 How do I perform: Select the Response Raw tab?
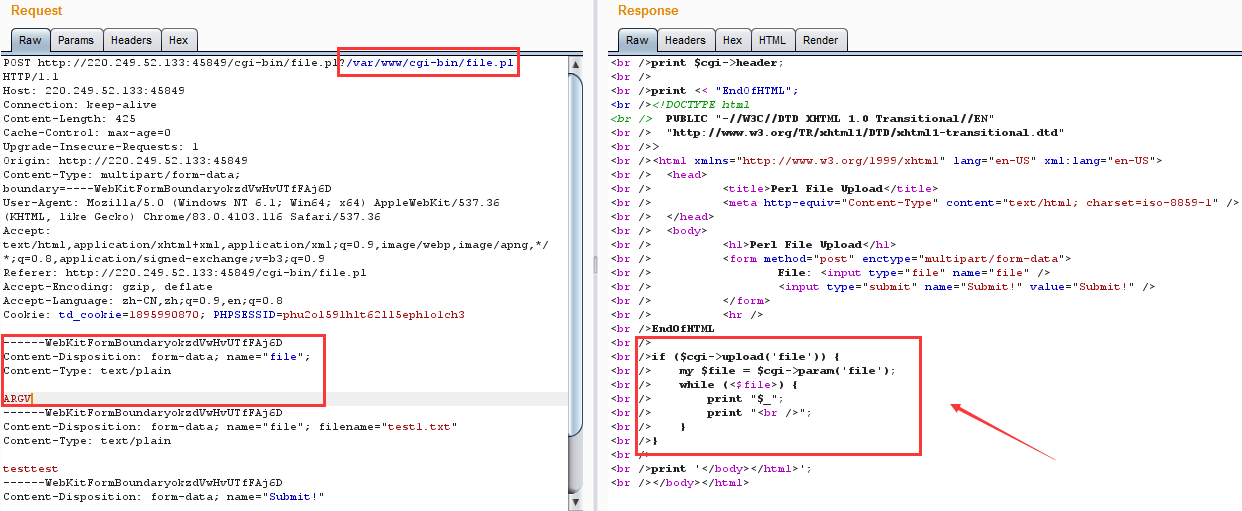tap(637, 40)
